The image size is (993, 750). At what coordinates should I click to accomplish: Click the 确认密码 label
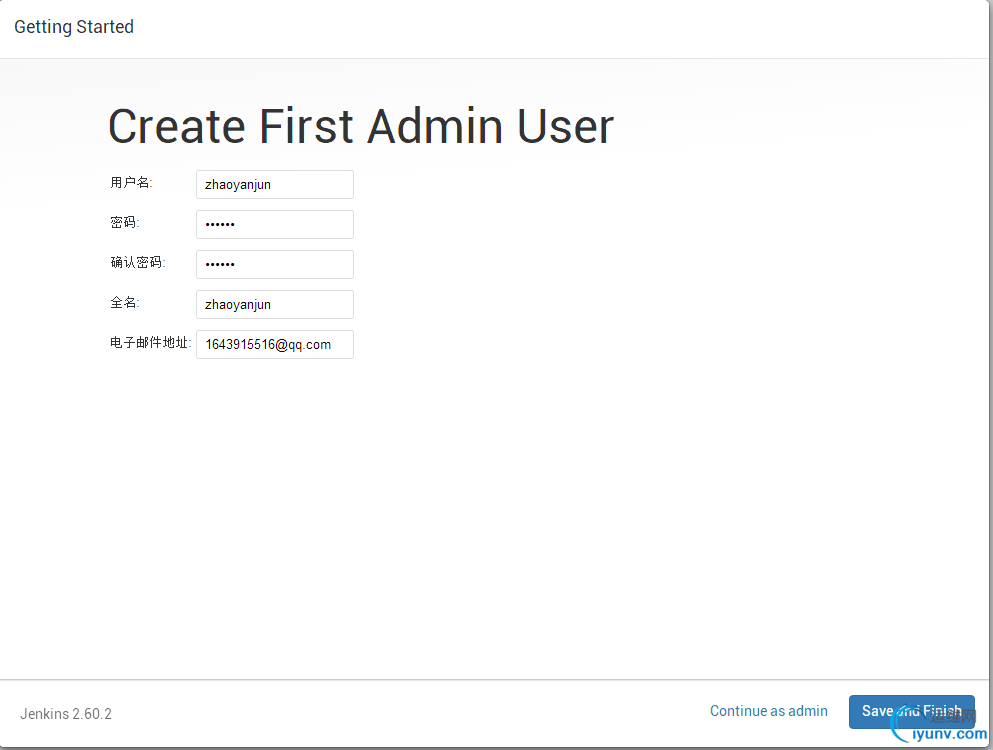tap(137, 262)
